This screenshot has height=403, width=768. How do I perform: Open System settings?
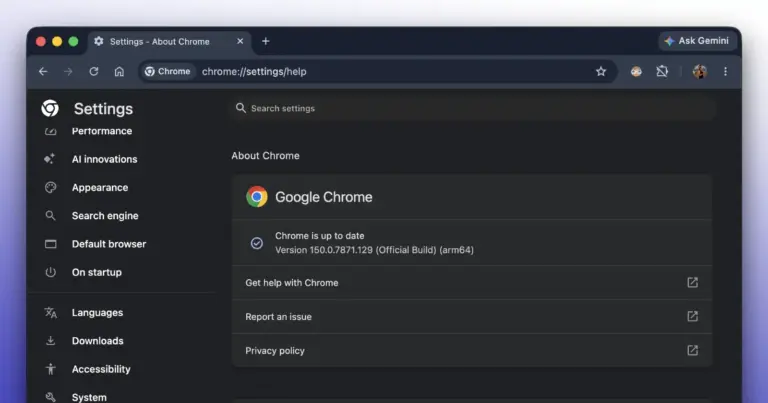click(89, 397)
